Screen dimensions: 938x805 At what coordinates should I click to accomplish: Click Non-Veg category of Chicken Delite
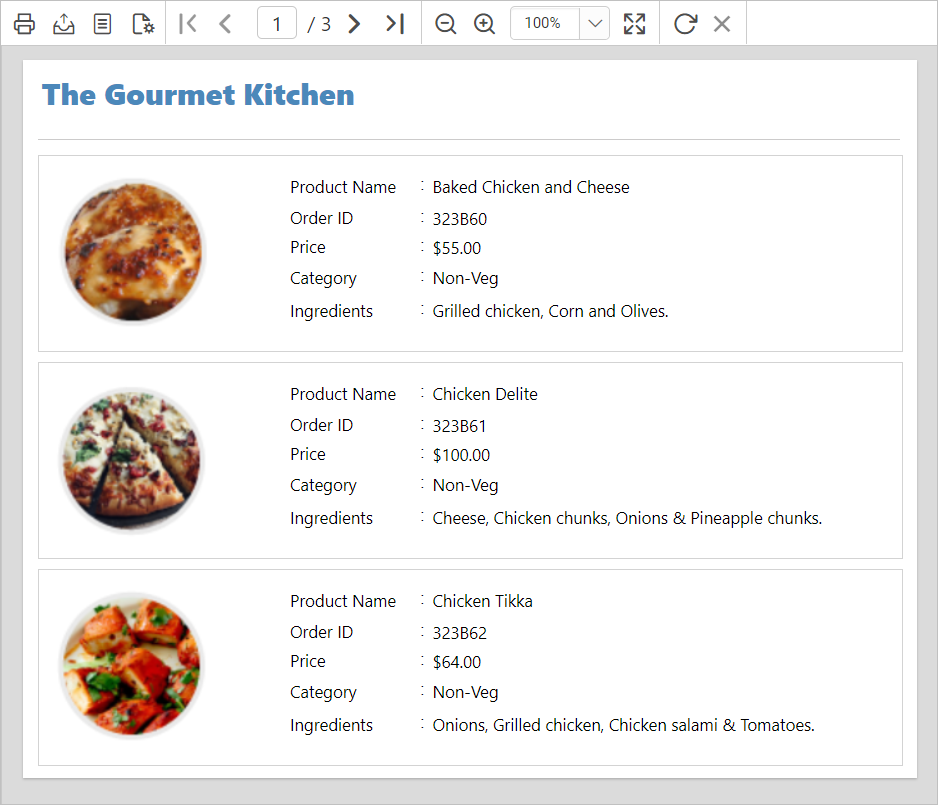465,485
